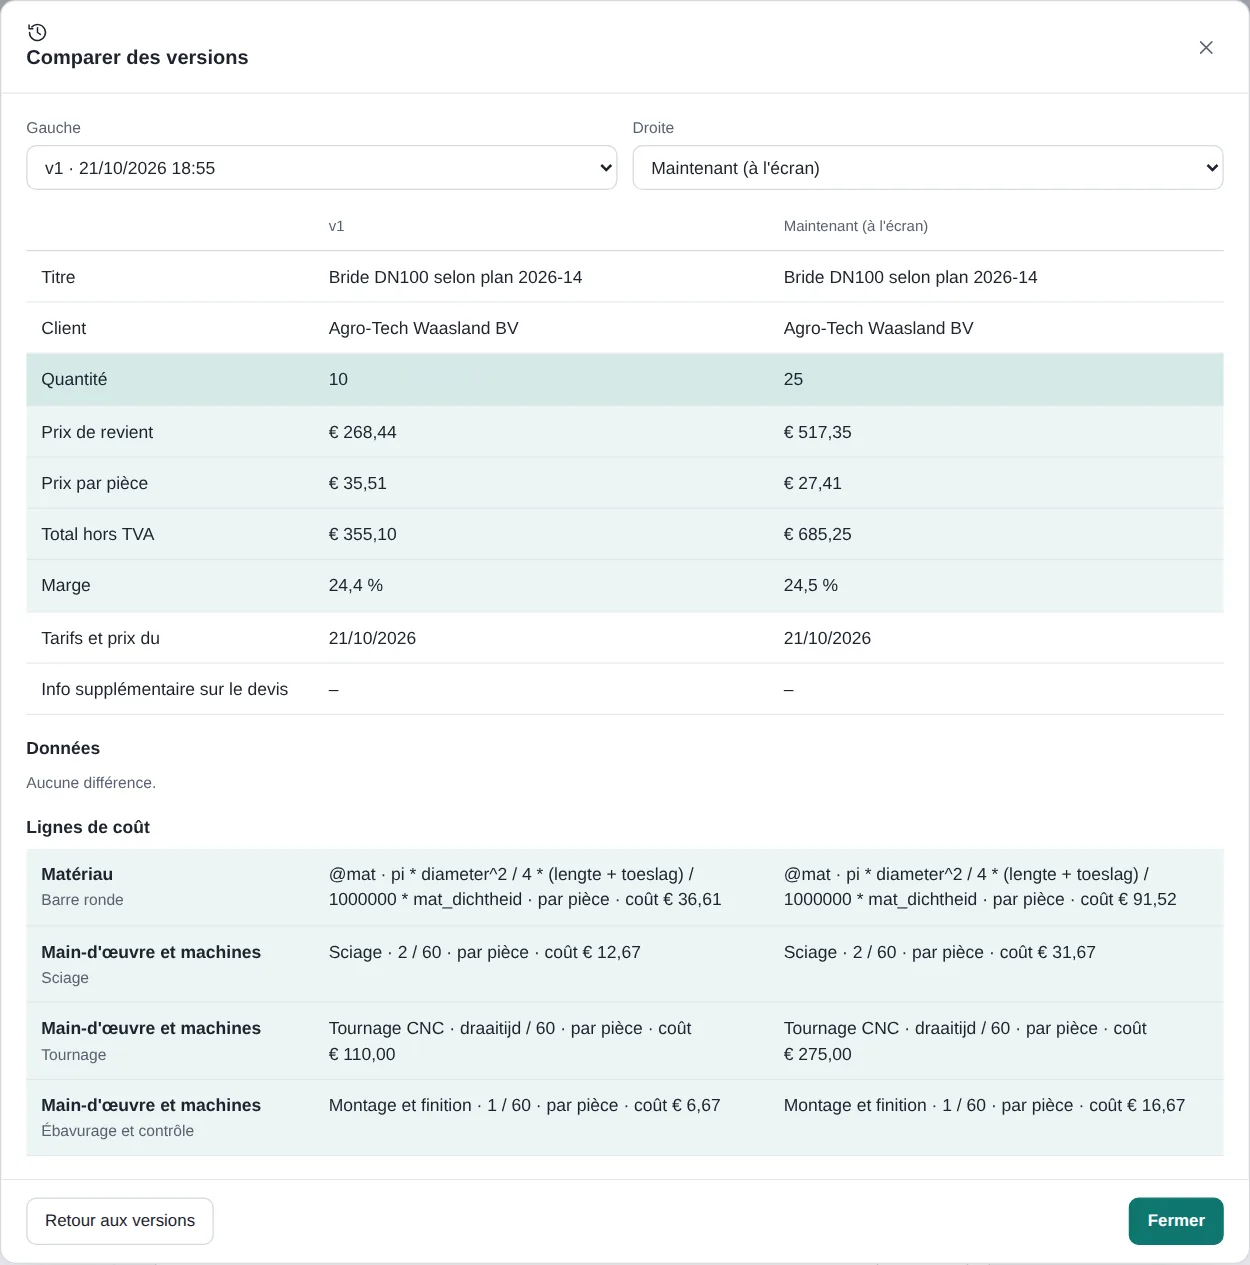Click the Client value Agro-Tech Waasland BV in v1
This screenshot has width=1250, height=1265.
click(423, 328)
